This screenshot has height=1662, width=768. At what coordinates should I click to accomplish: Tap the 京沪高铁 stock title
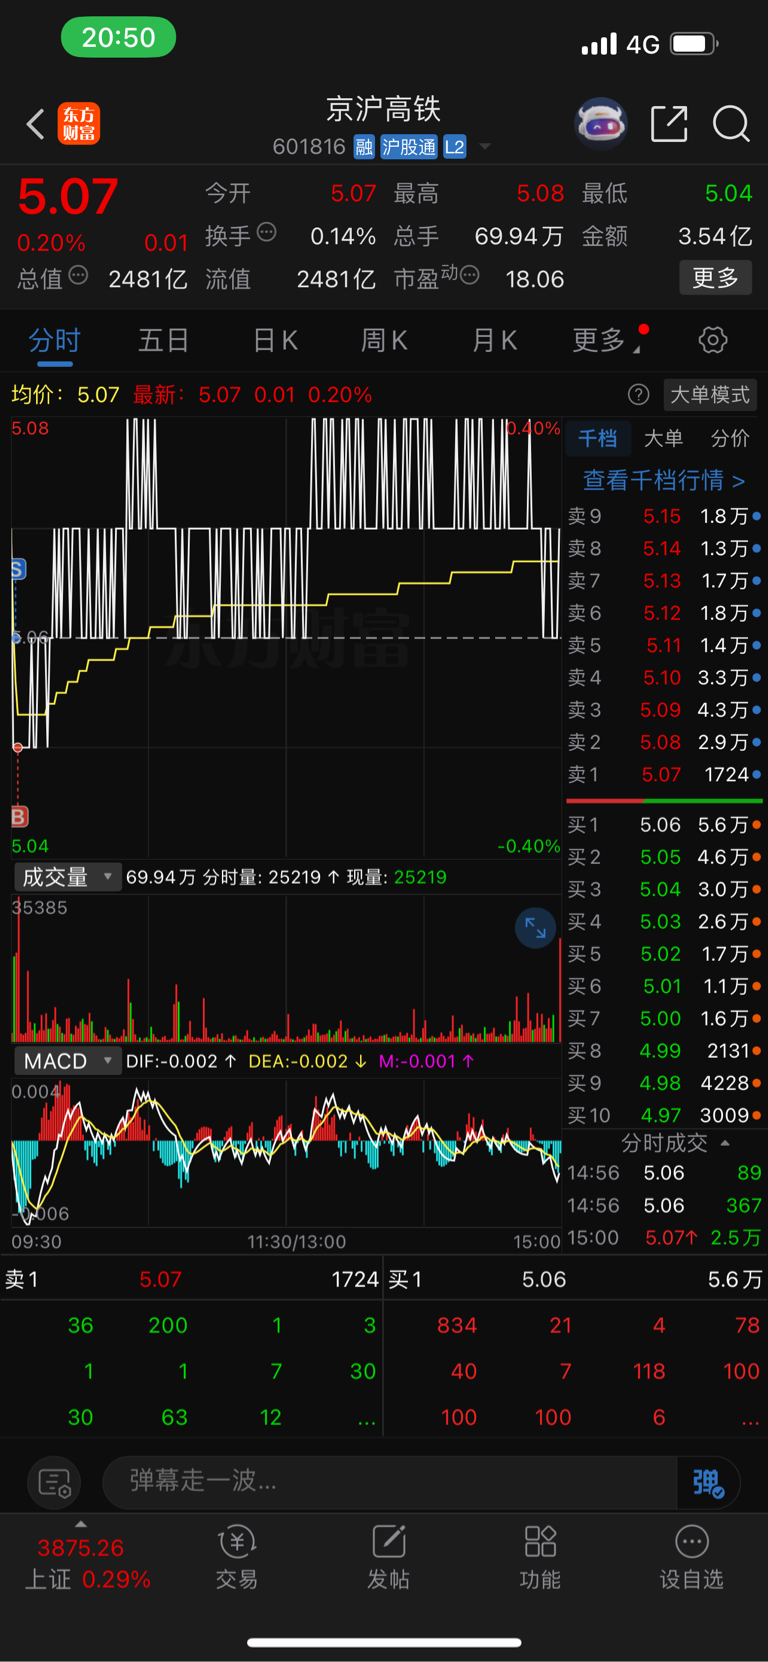pyautogui.click(x=384, y=108)
